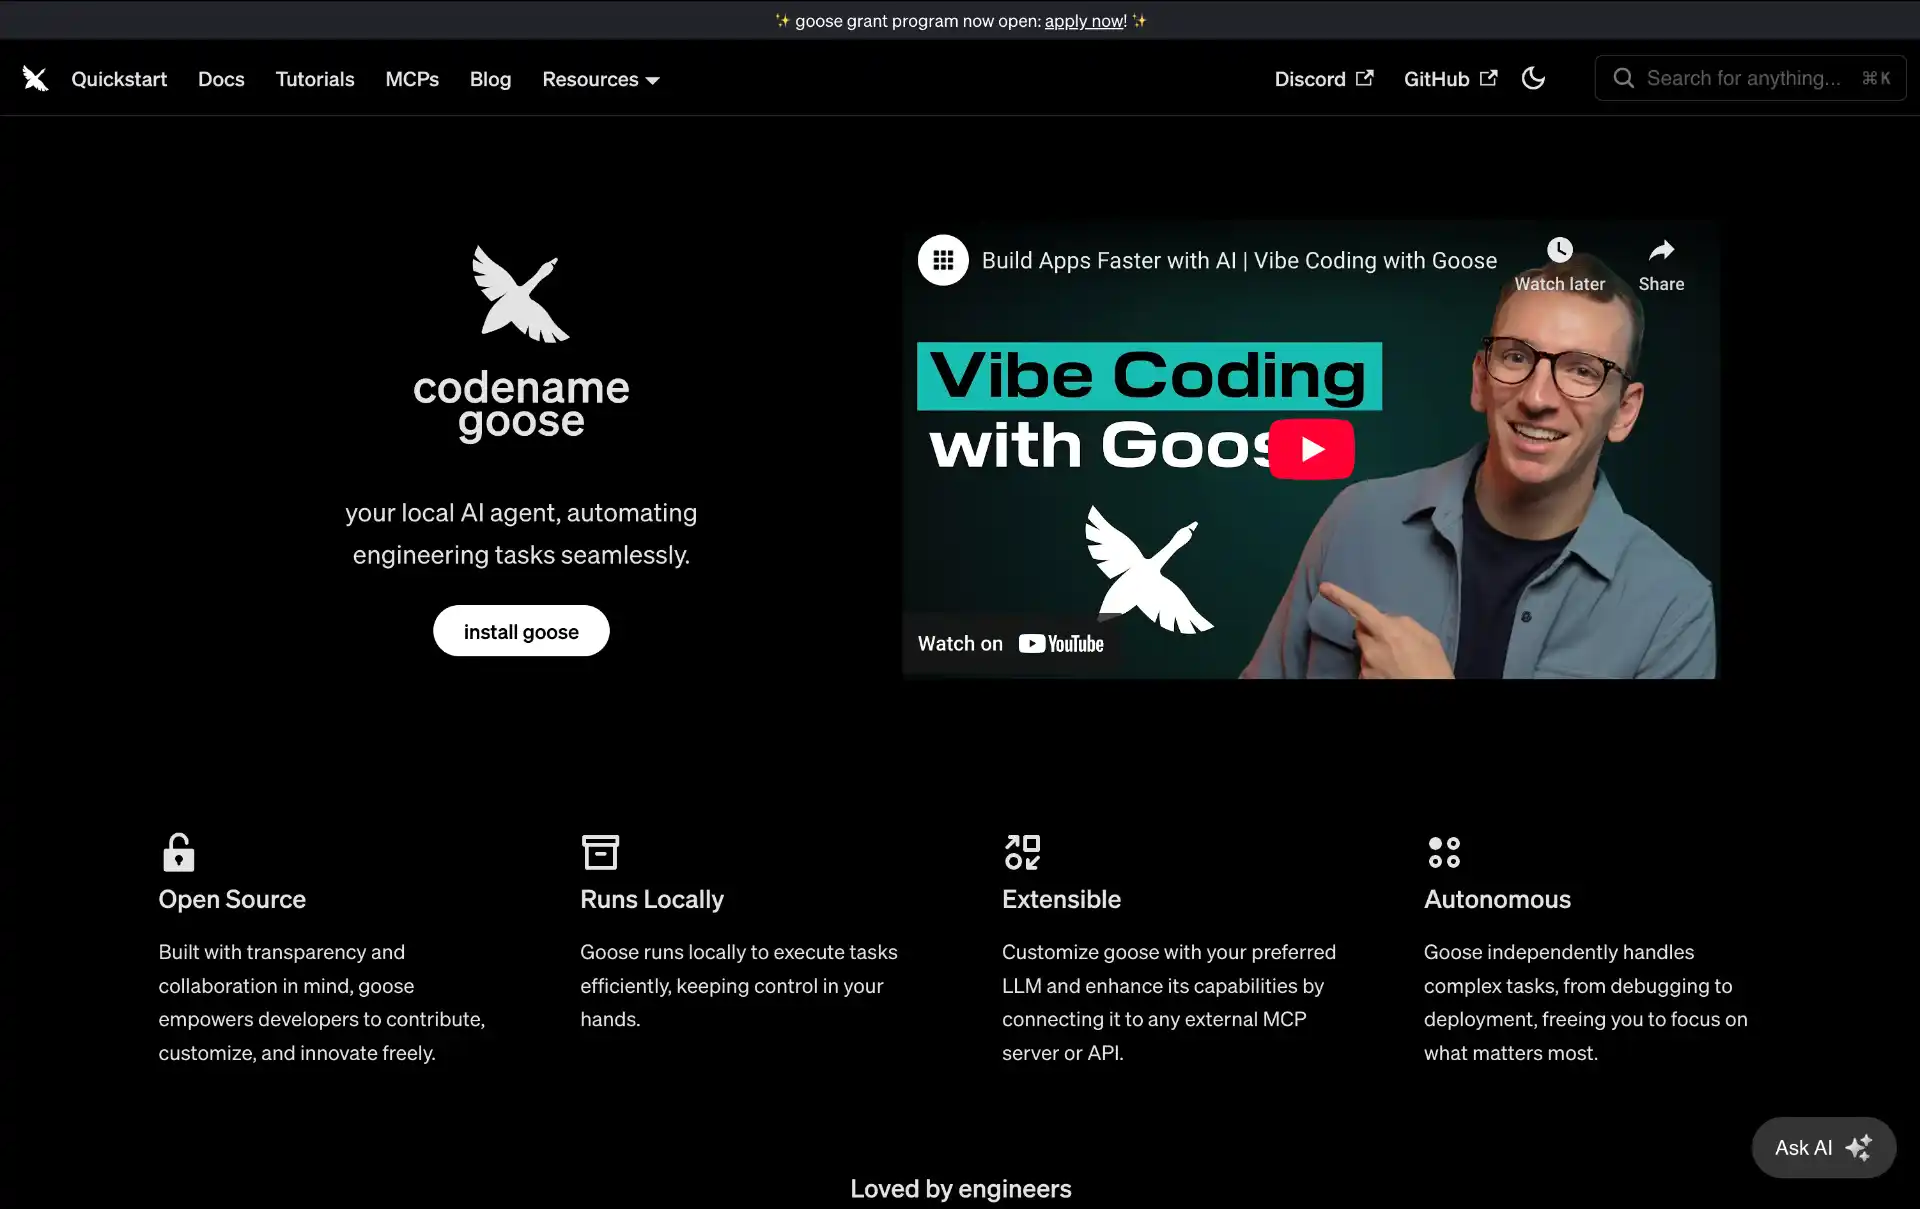Click the goose logo in navbar
This screenshot has width=1920, height=1209.
pos(35,78)
